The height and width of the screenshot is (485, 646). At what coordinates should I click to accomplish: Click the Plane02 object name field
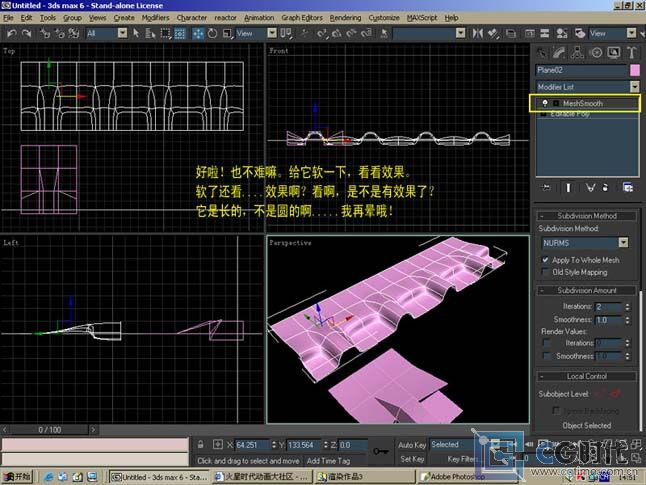coord(582,70)
